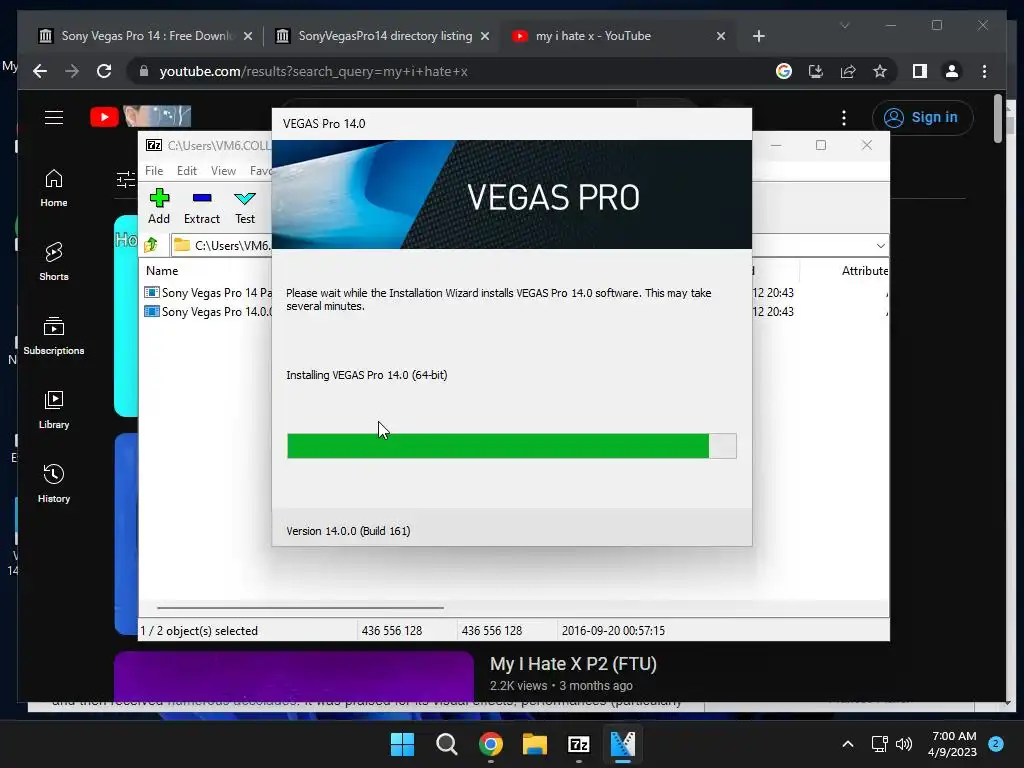This screenshot has height=768, width=1024.
Task: Click the YouTube page vertical scrollbar
Action: 997,119
